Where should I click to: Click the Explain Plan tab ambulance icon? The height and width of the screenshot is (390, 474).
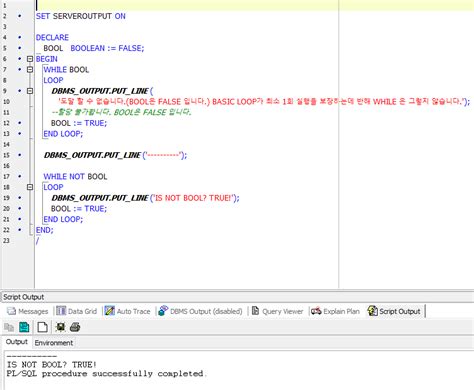(316, 311)
